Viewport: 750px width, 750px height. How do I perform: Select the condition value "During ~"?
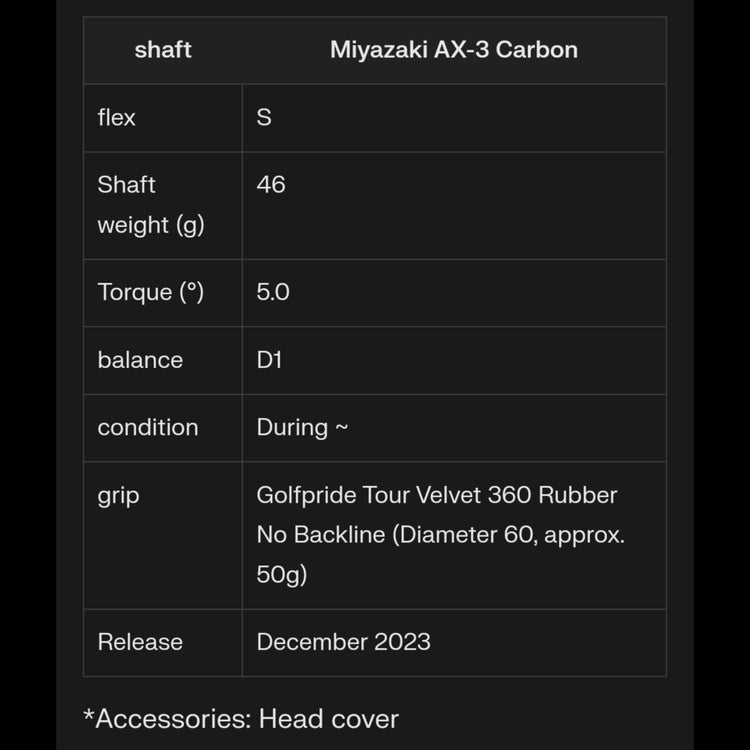302,428
